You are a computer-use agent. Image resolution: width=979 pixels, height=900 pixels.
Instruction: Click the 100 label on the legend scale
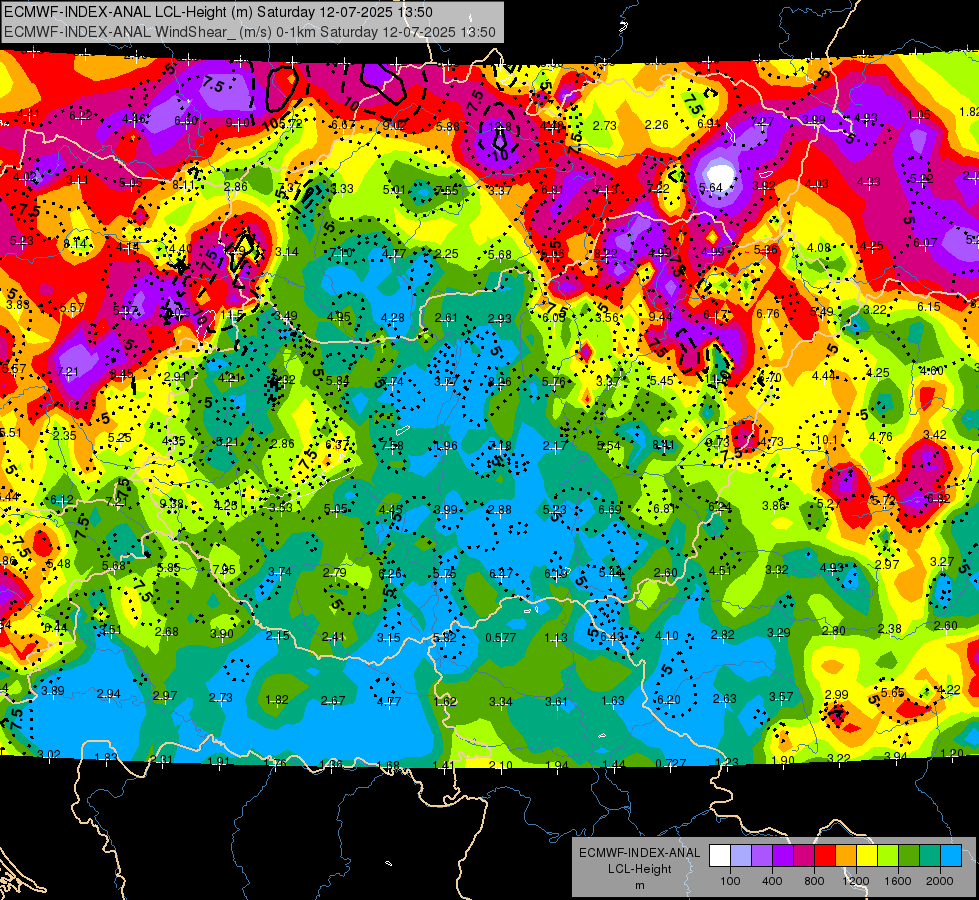730,881
